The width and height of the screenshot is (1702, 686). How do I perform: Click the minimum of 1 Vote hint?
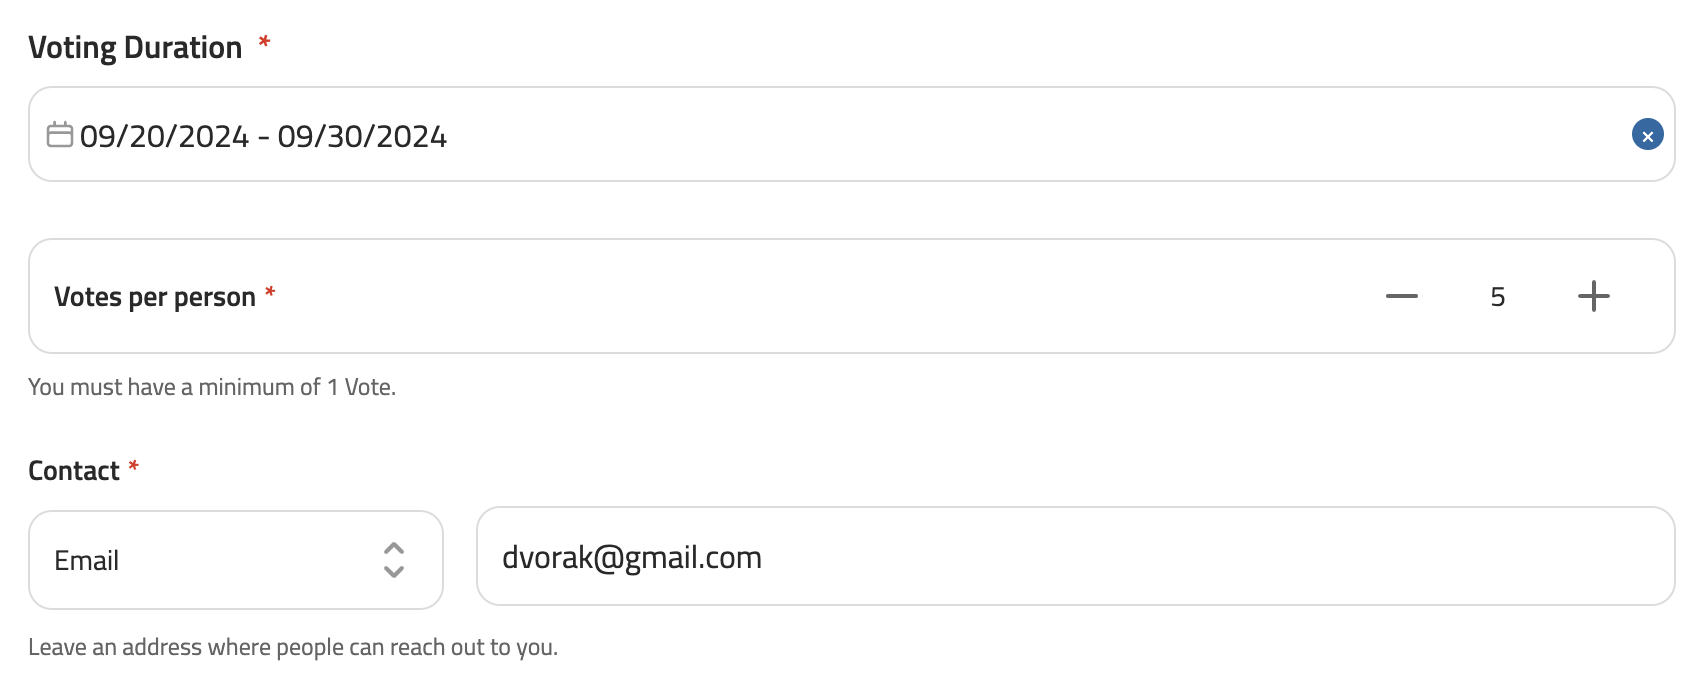[x=212, y=387]
